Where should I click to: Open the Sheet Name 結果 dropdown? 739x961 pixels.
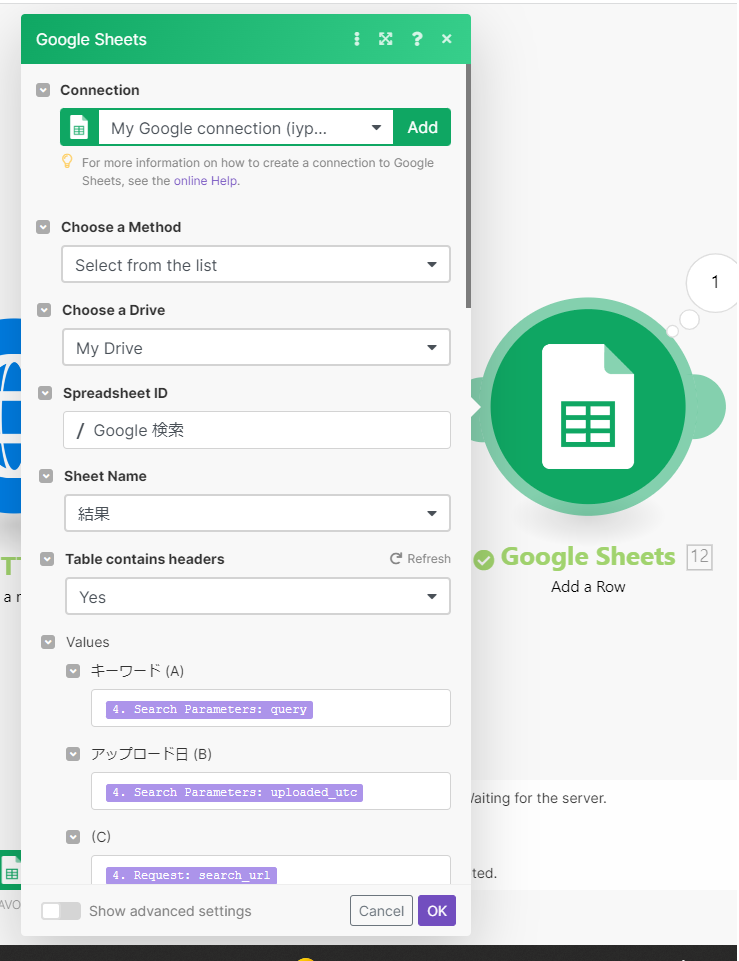point(257,513)
